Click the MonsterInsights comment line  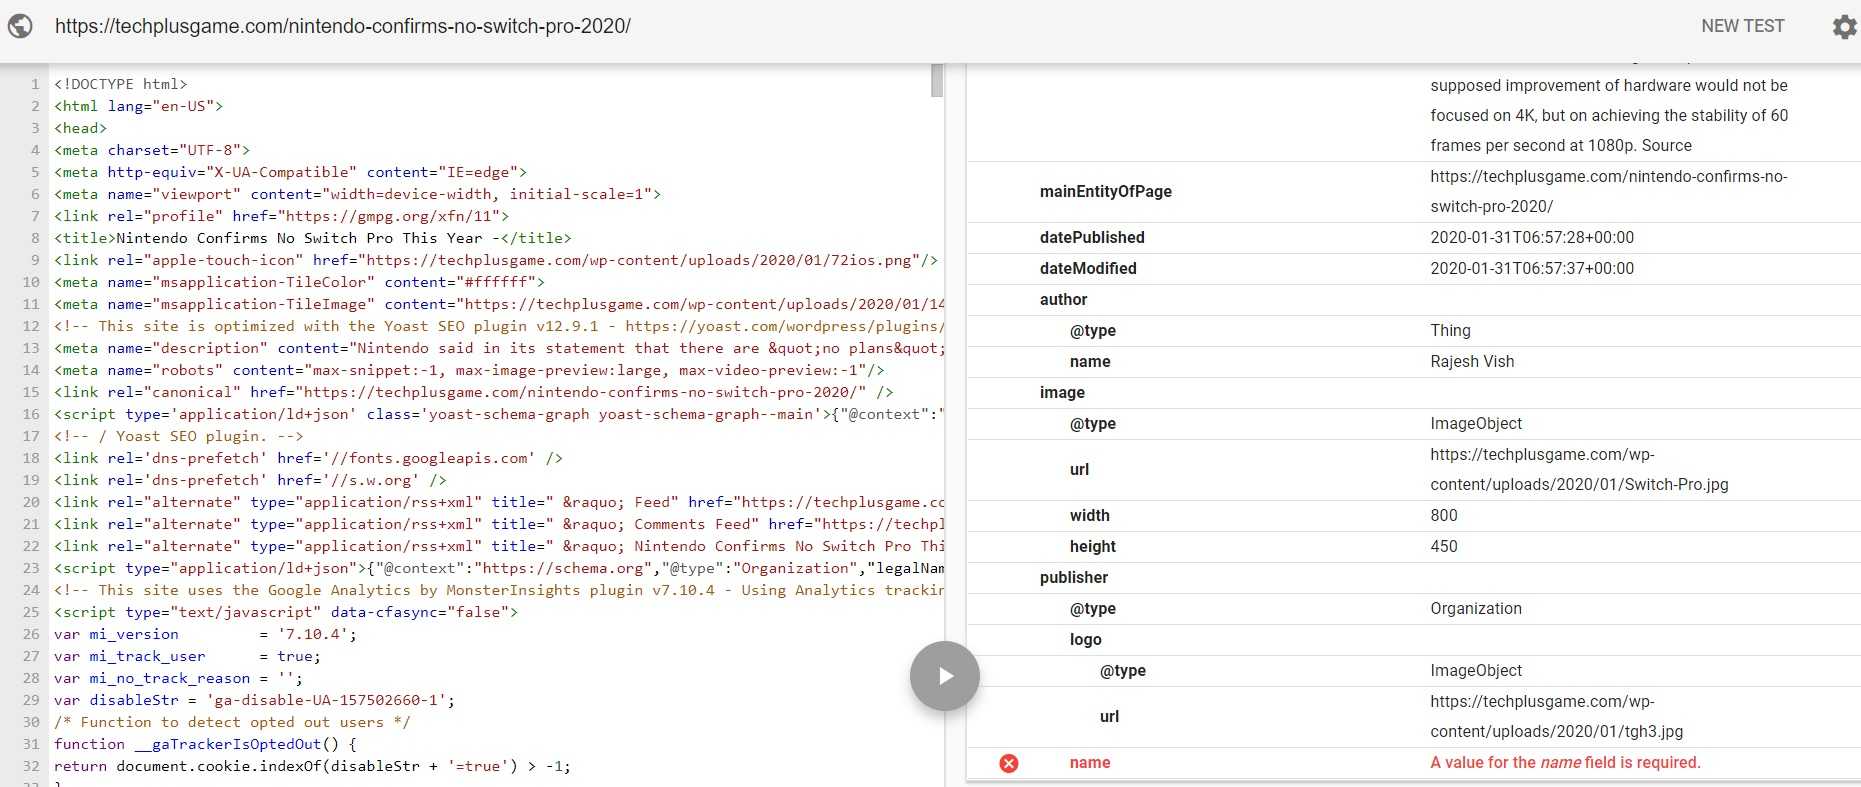point(499,590)
